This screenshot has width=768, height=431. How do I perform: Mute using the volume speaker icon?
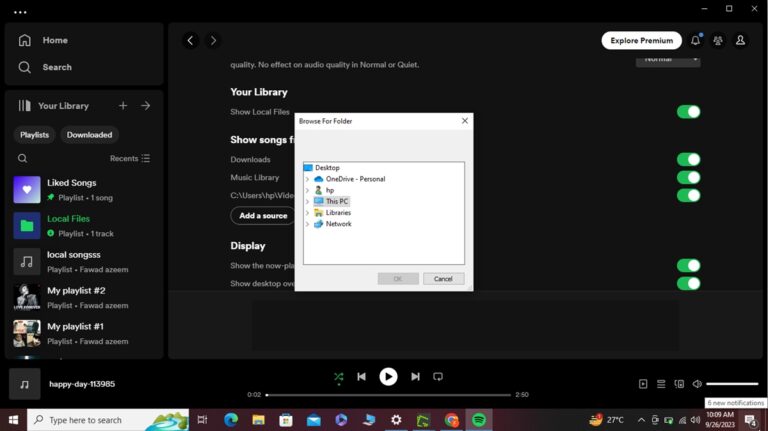coord(697,384)
